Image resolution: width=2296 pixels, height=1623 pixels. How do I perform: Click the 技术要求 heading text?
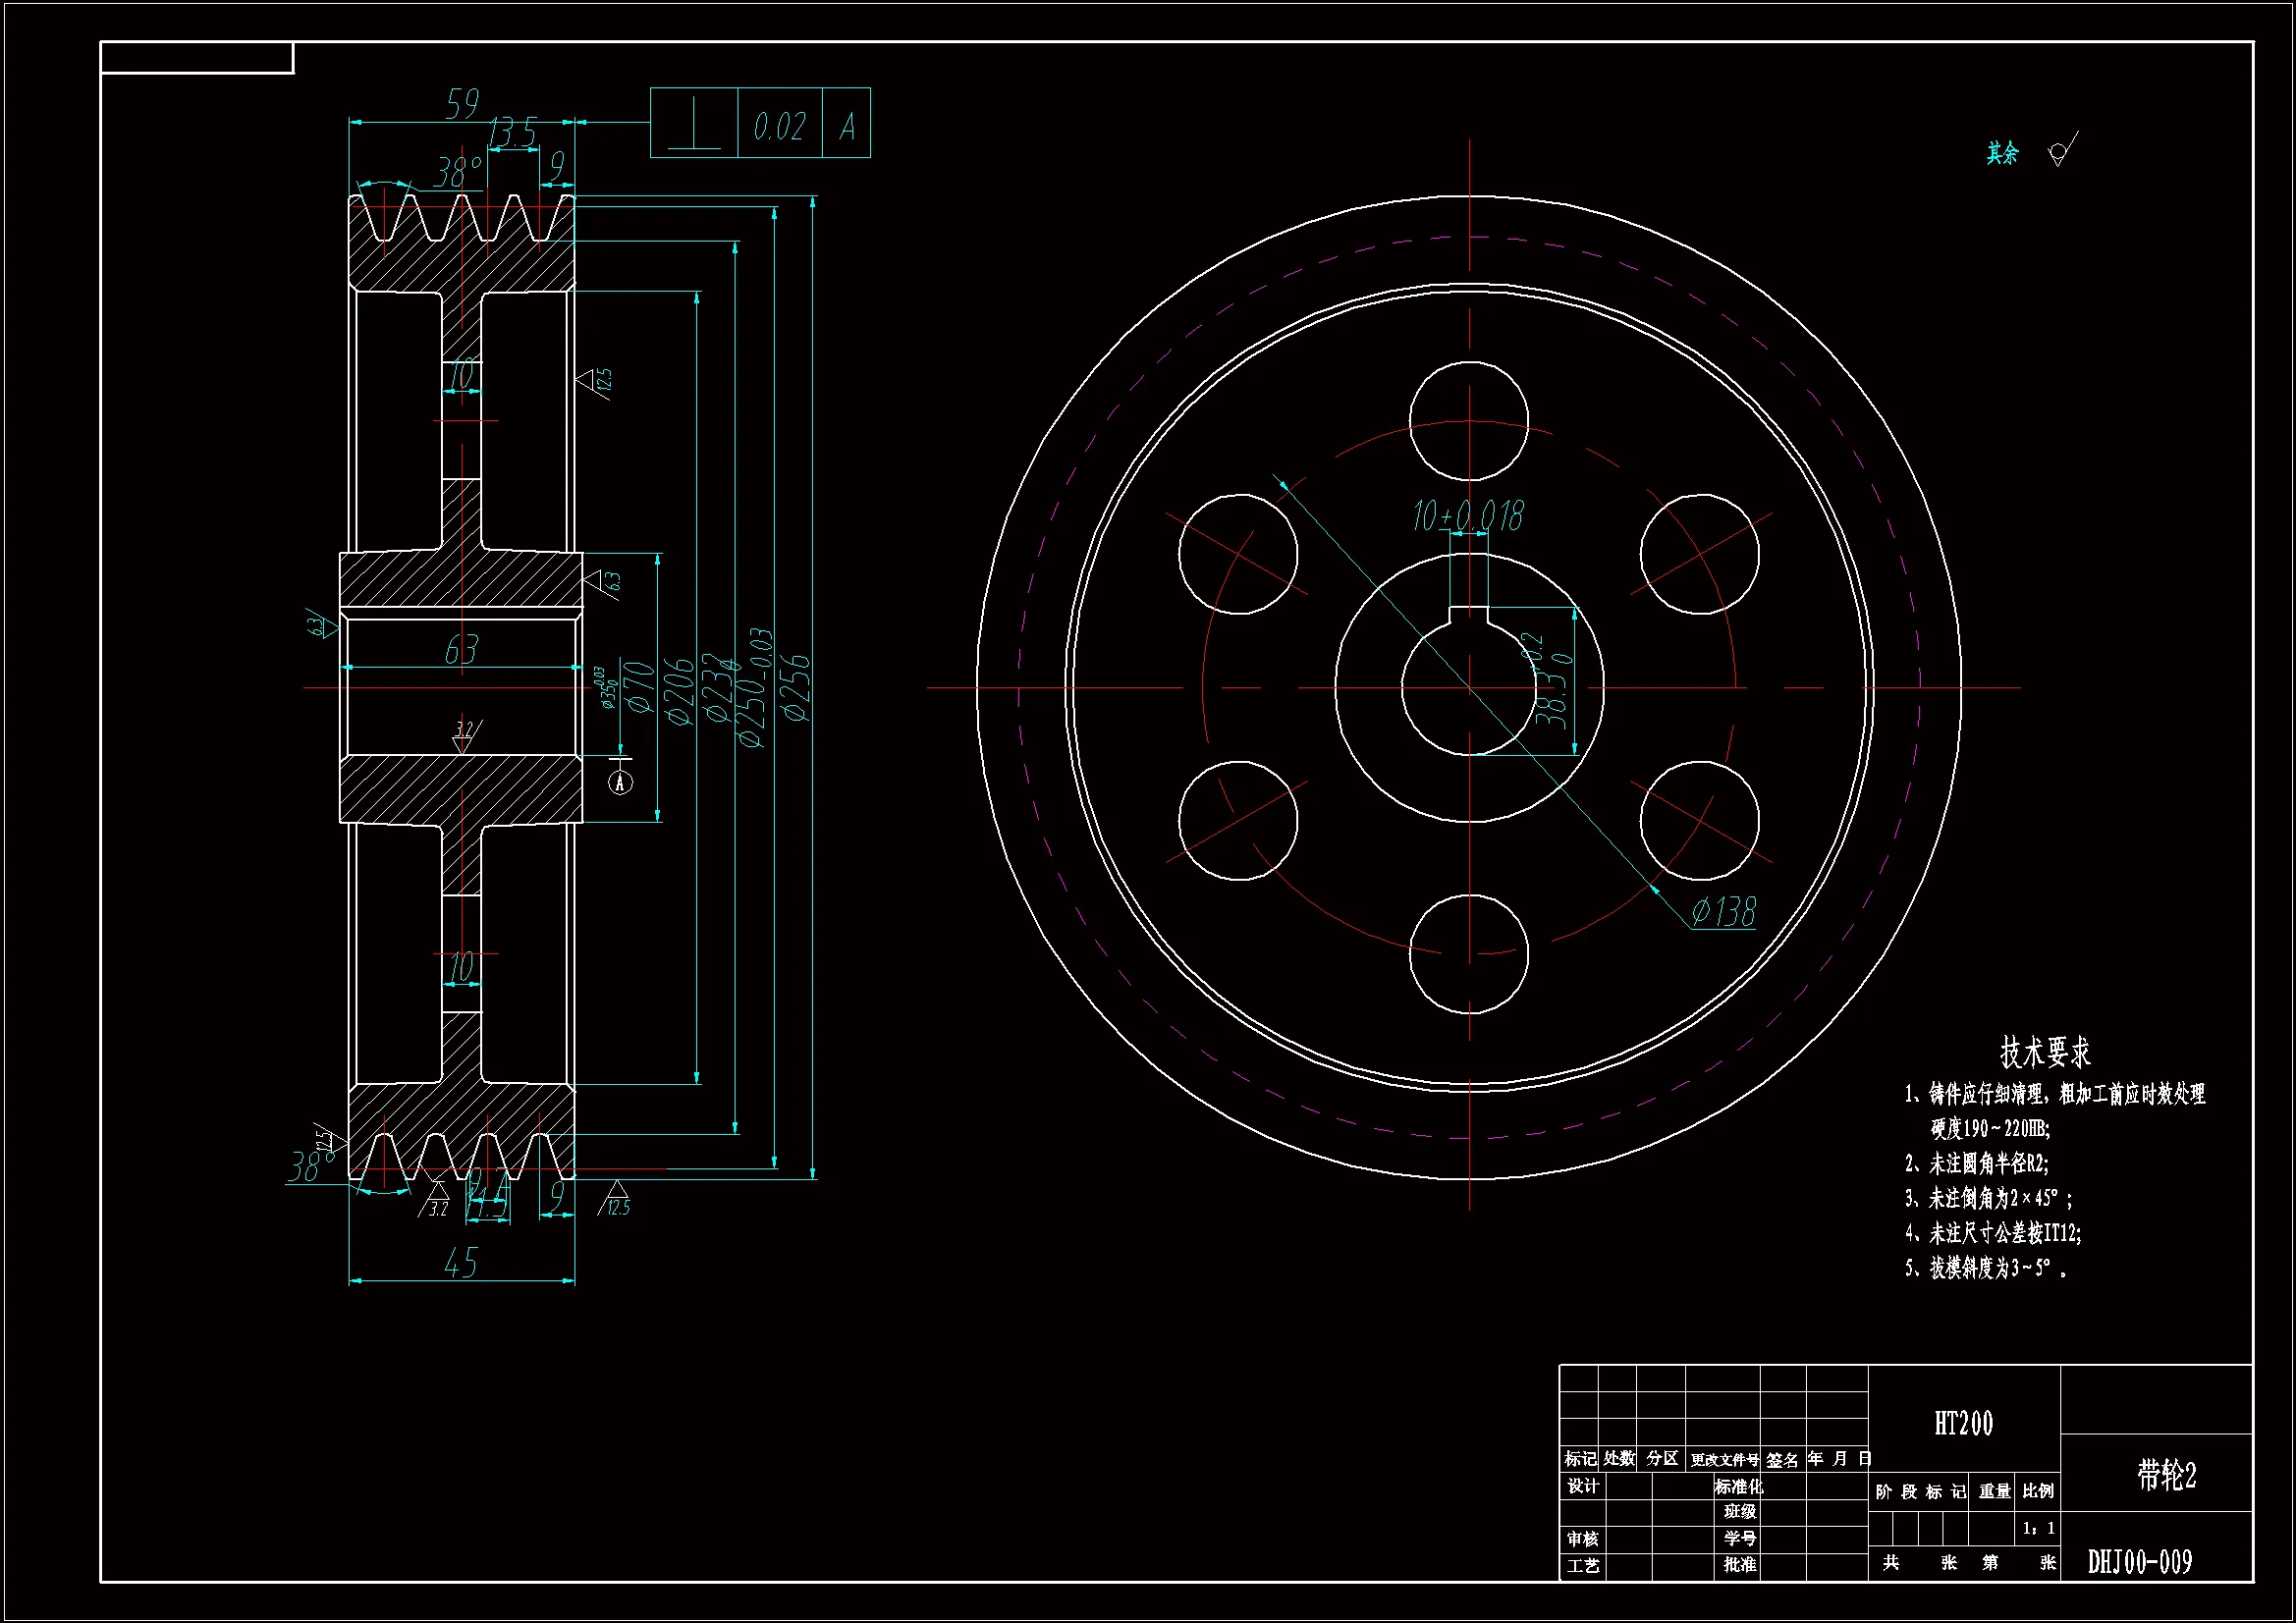2045,1052
